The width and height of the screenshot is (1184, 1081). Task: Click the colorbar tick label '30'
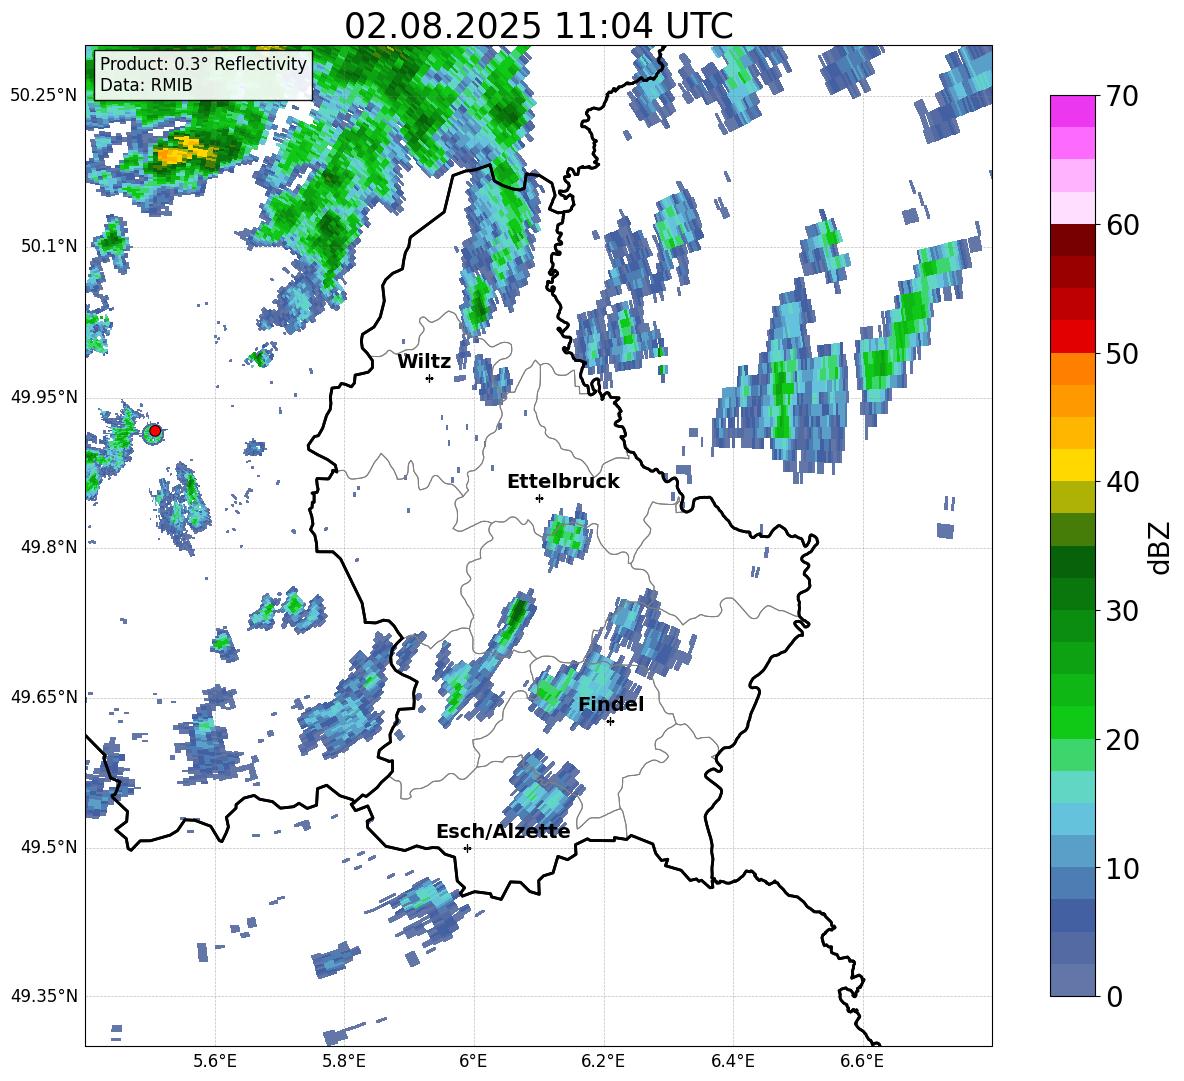pyautogui.click(x=1122, y=611)
